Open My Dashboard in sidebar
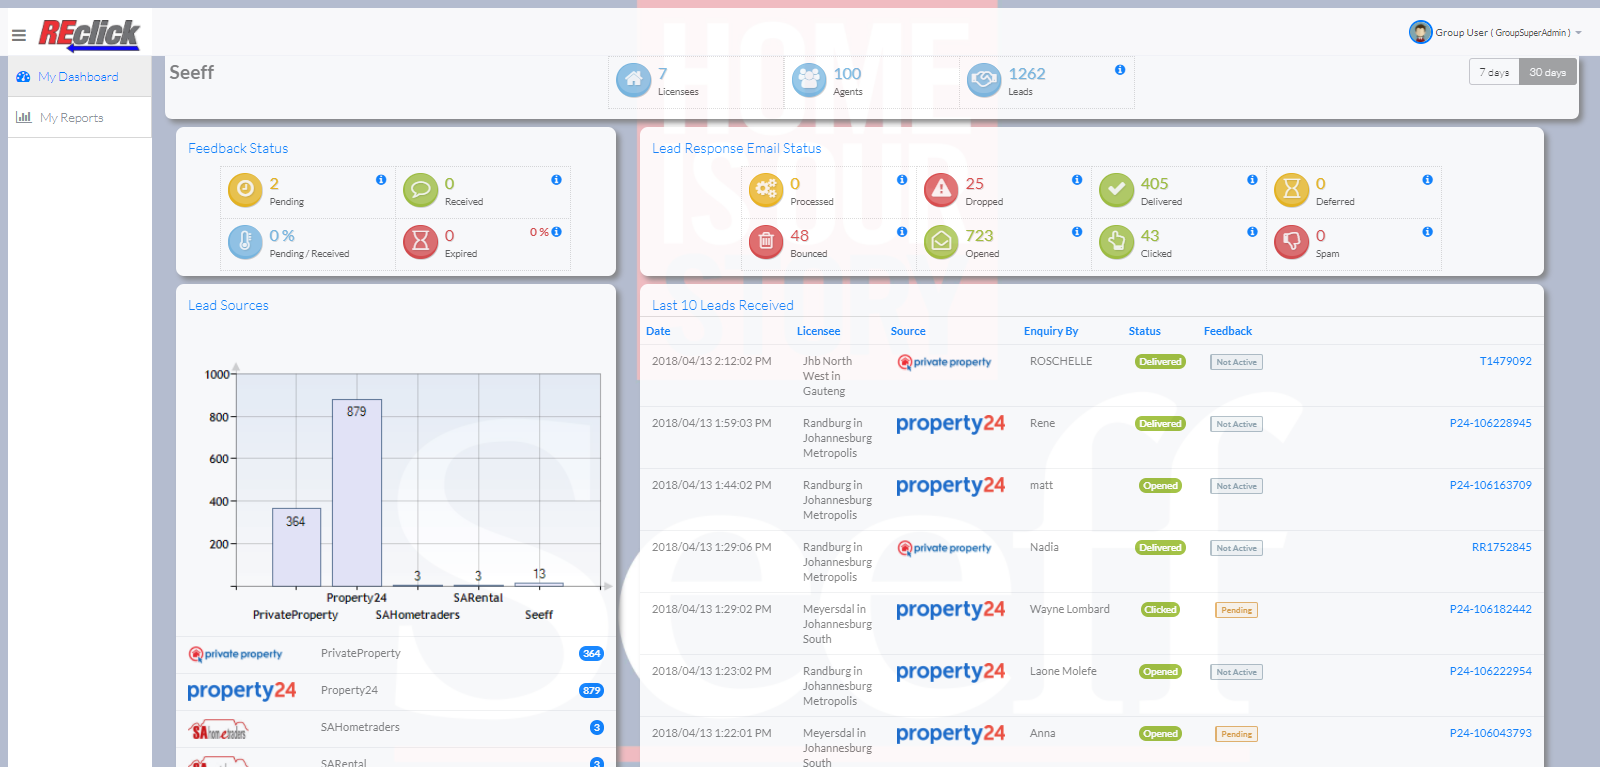1600x767 pixels. pyautogui.click(x=78, y=77)
